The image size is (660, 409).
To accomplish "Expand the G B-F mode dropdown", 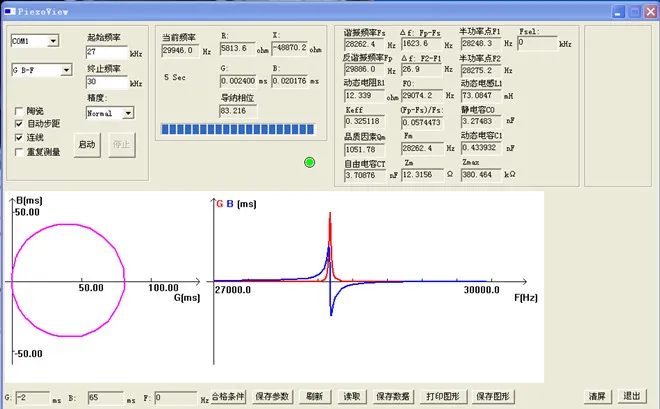I will tap(66, 70).
